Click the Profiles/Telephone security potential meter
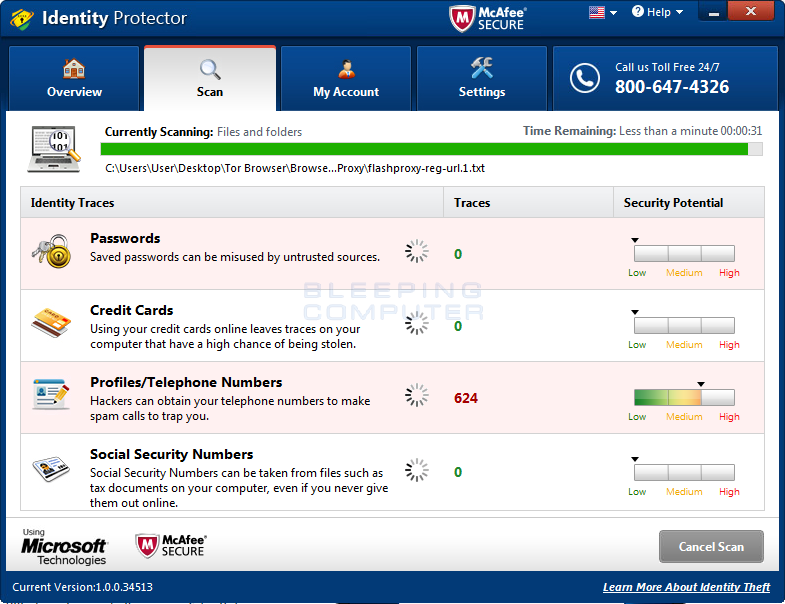The height and width of the screenshot is (604, 785). click(x=684, y=398)
